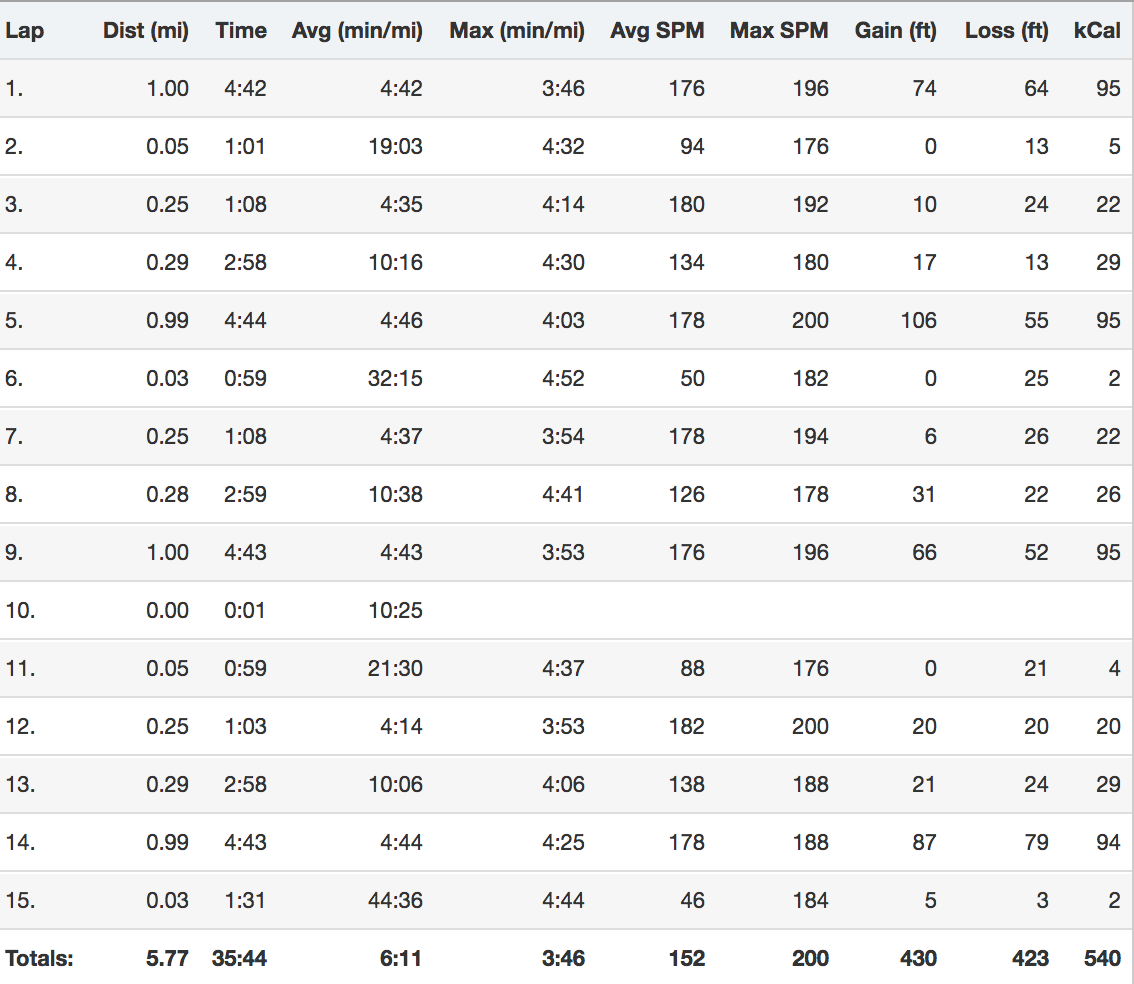Select the Loss (ft) column header
The width and height of the screenshot is (1134, 984).
1007,31
